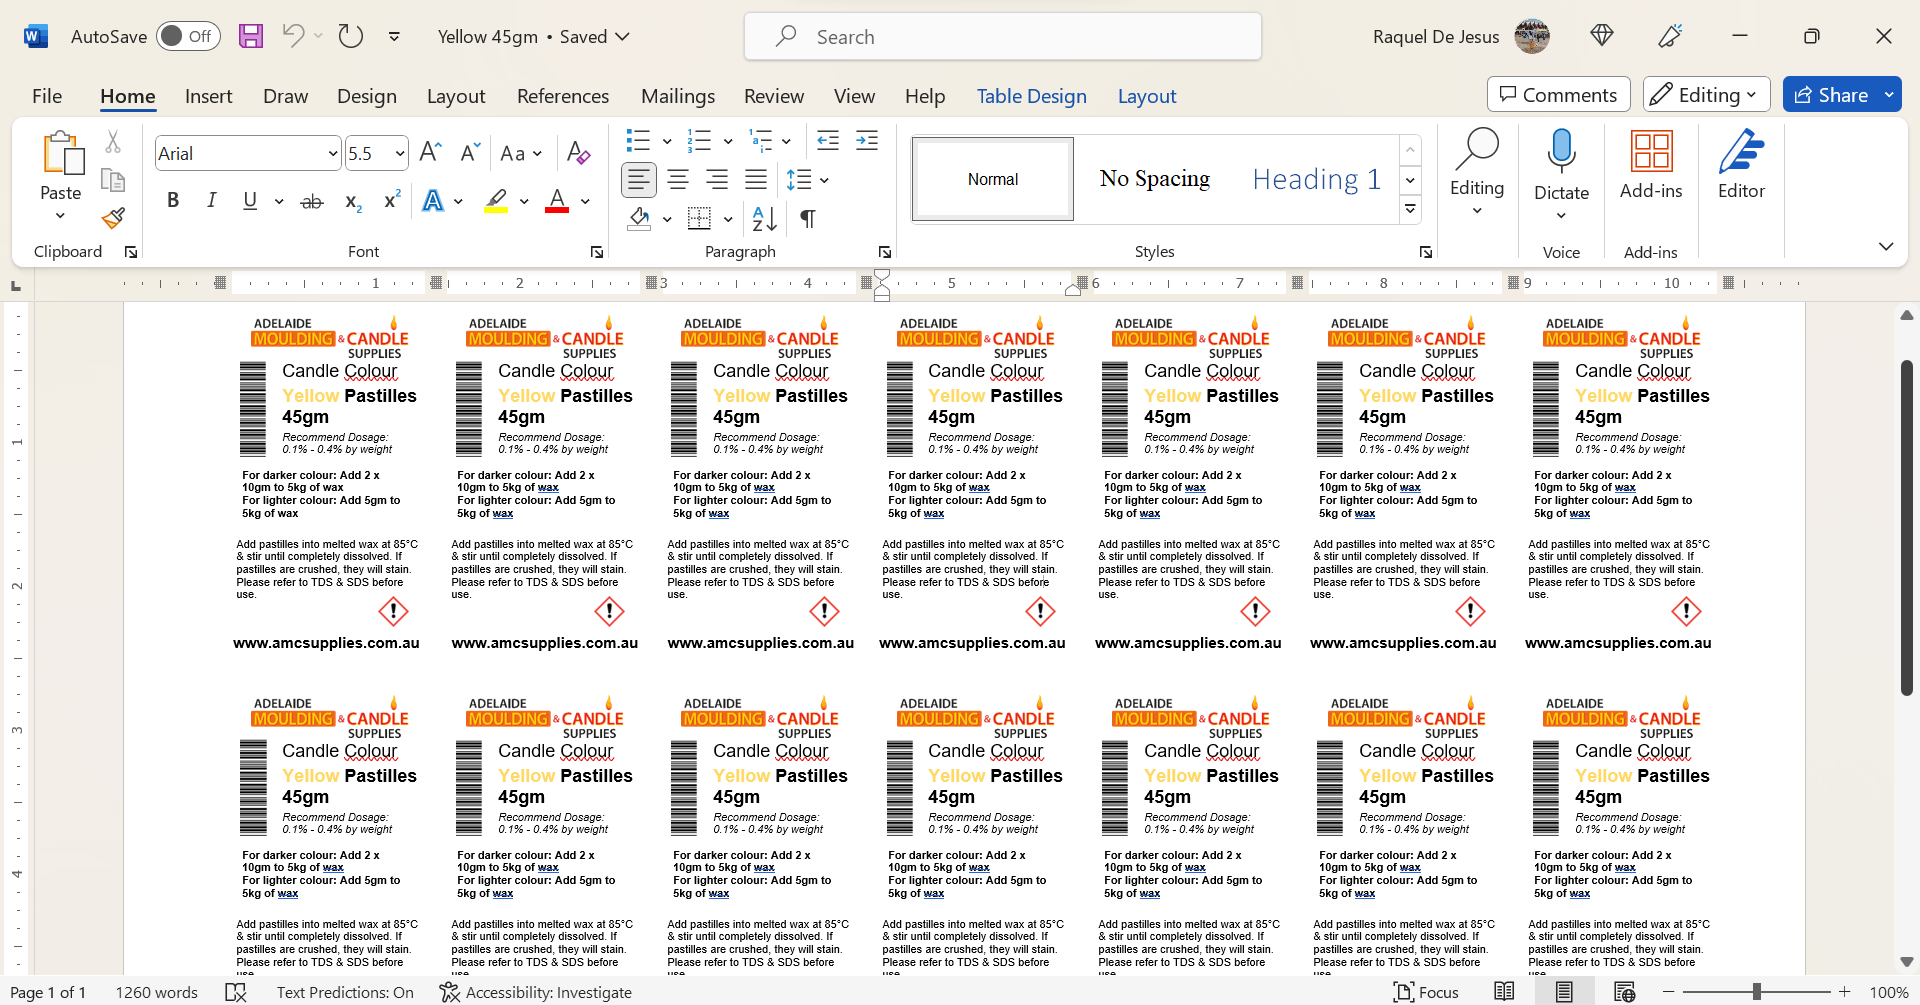Toggle Underline formatting

click(x=250, y=201)
